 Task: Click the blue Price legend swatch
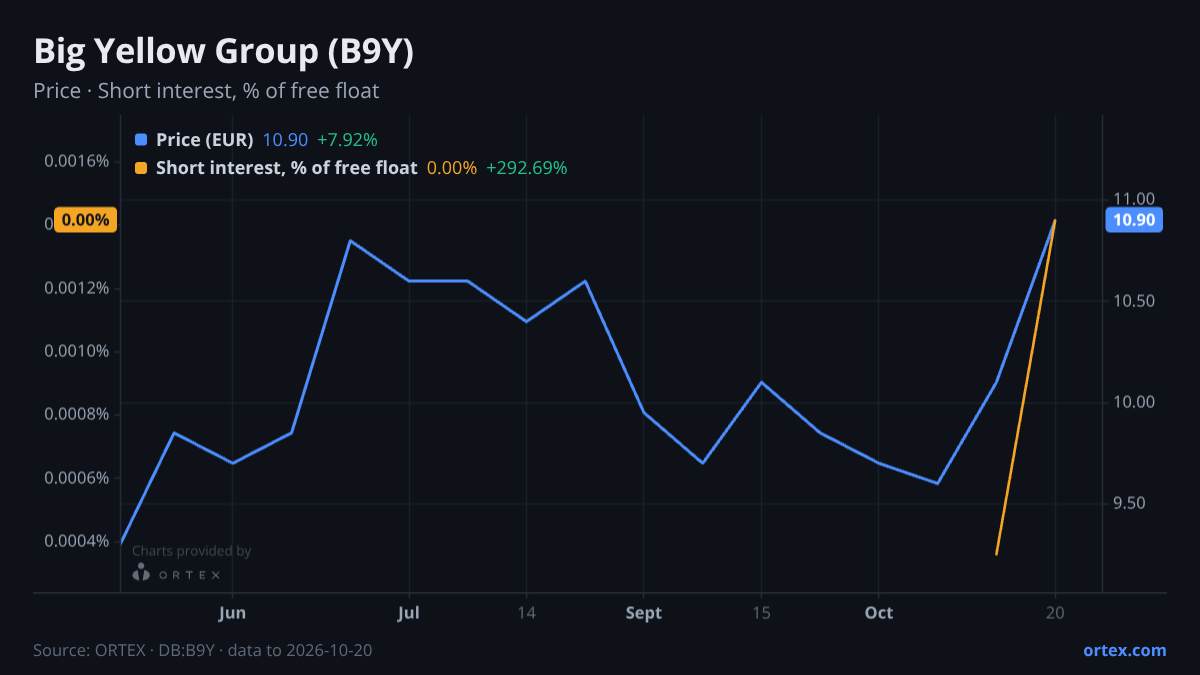pos(140,140)
